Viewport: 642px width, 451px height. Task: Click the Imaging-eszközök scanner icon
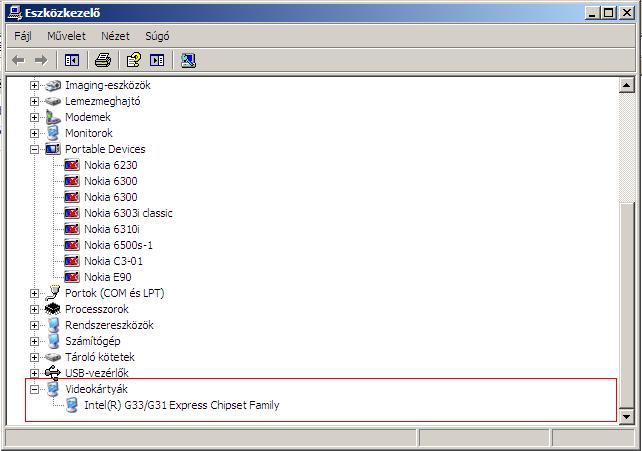[53, 85]
